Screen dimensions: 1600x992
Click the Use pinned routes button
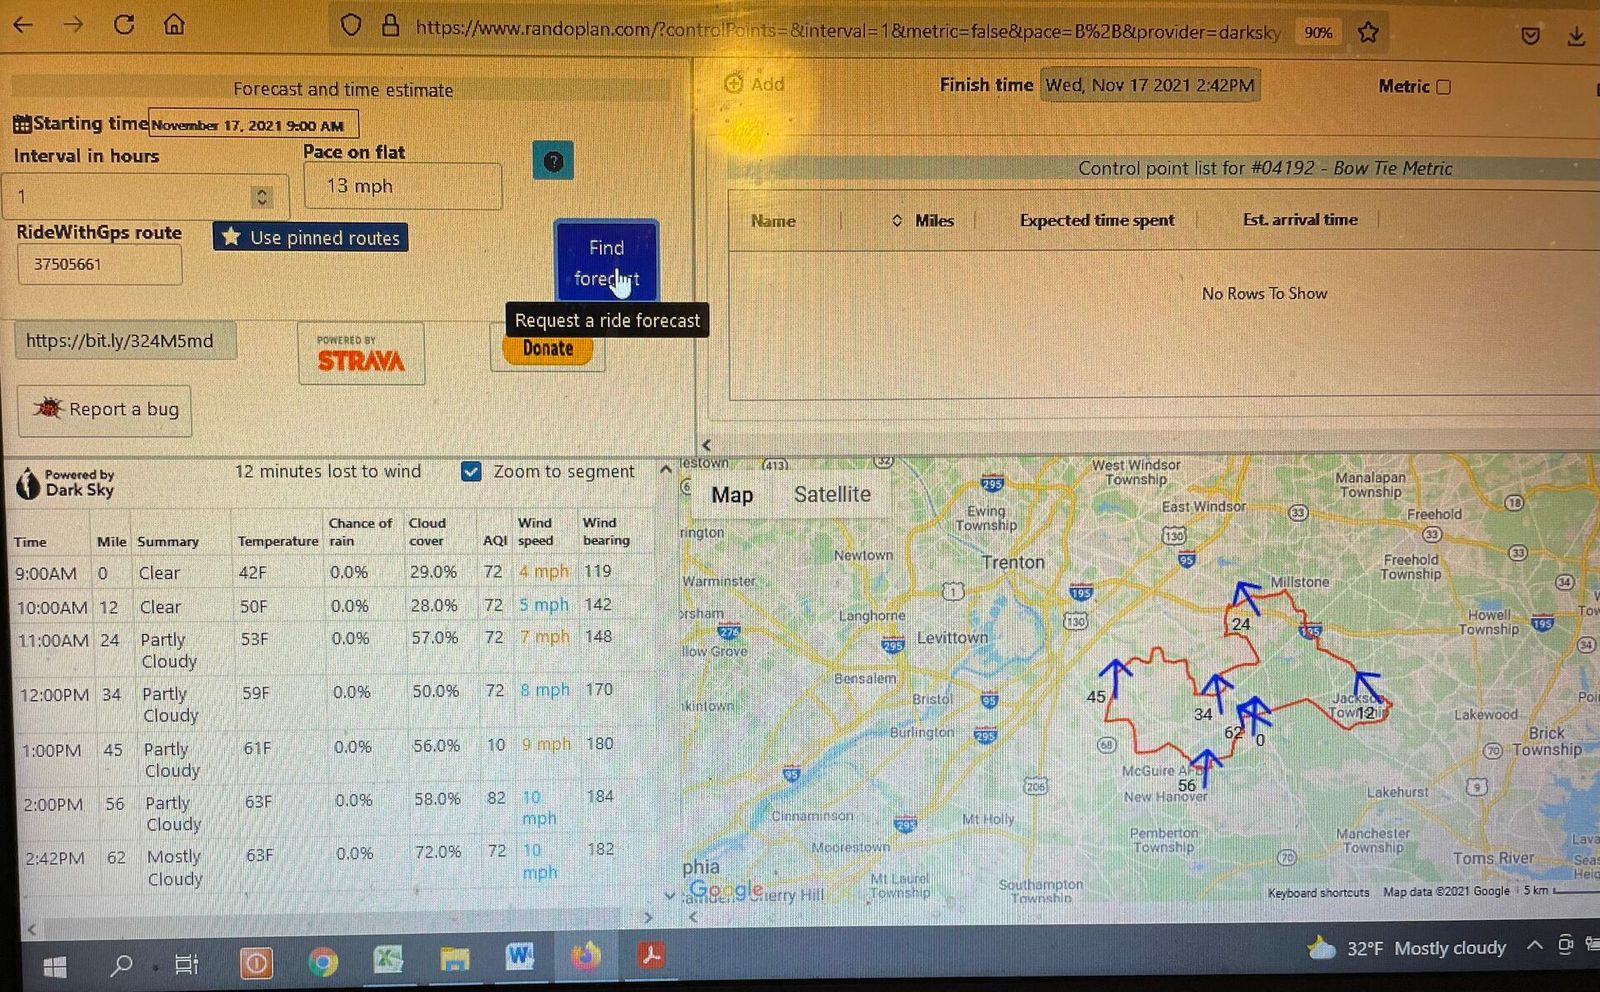point(310,237)
